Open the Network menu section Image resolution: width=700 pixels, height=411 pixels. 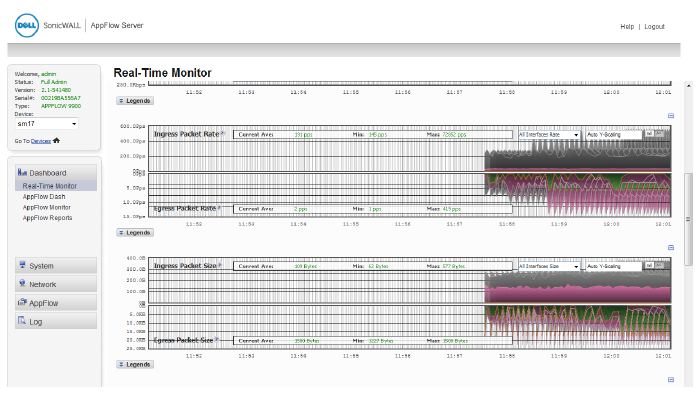(56, 284)
